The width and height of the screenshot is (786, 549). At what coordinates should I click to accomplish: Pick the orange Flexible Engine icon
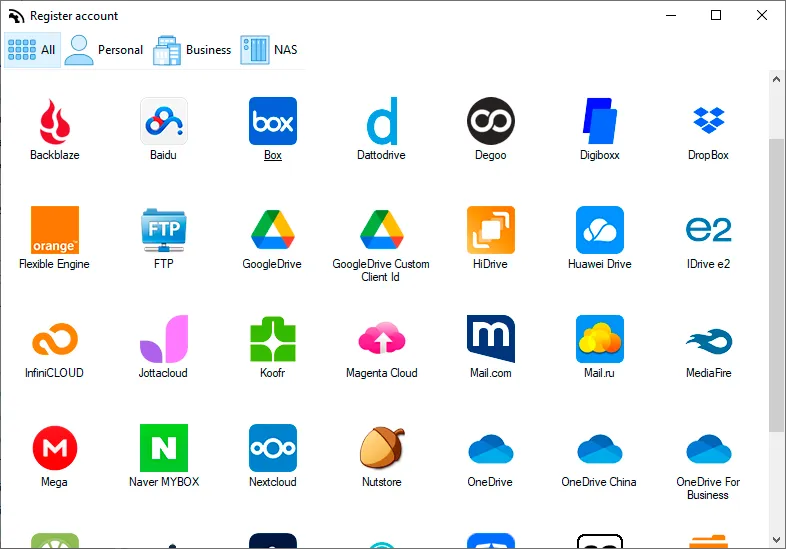click(x=55, y=230)
